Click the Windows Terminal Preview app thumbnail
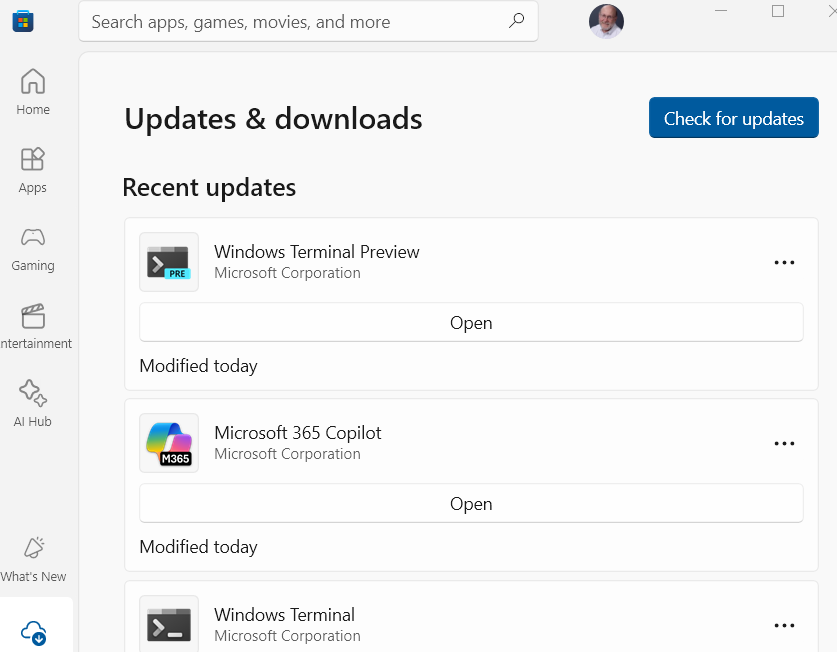 pos(169,262)
